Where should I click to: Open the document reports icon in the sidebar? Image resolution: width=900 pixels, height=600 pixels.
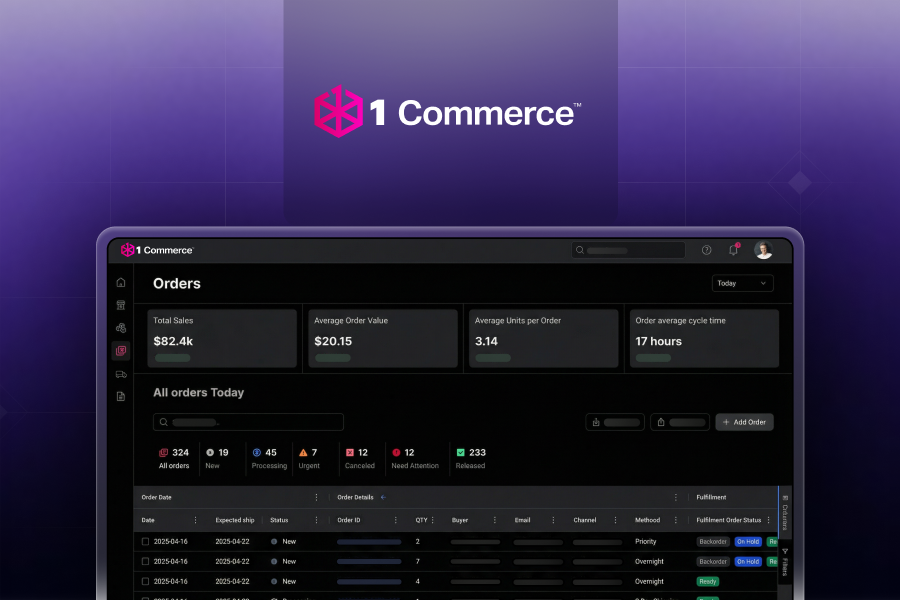pos(121,397)
